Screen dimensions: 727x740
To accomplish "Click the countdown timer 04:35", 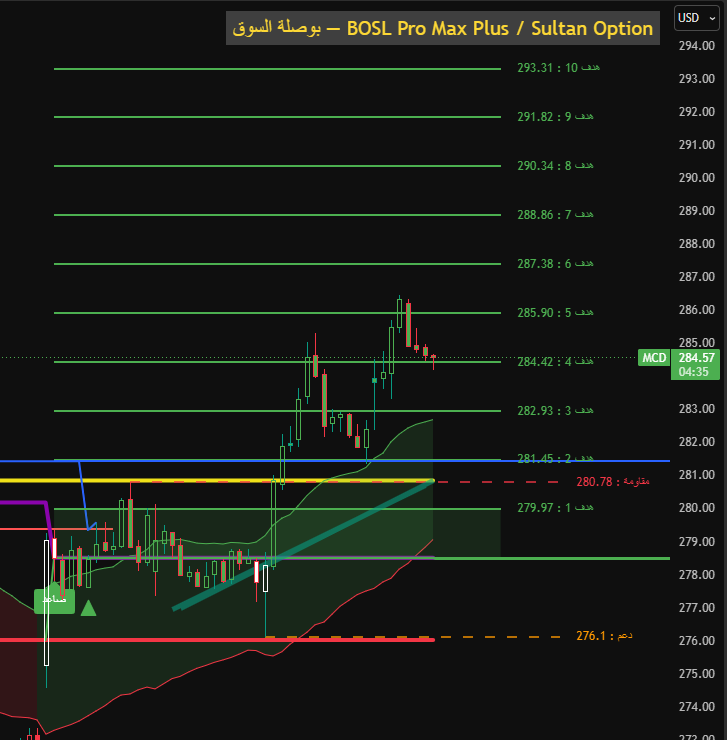I will [693, 372].
